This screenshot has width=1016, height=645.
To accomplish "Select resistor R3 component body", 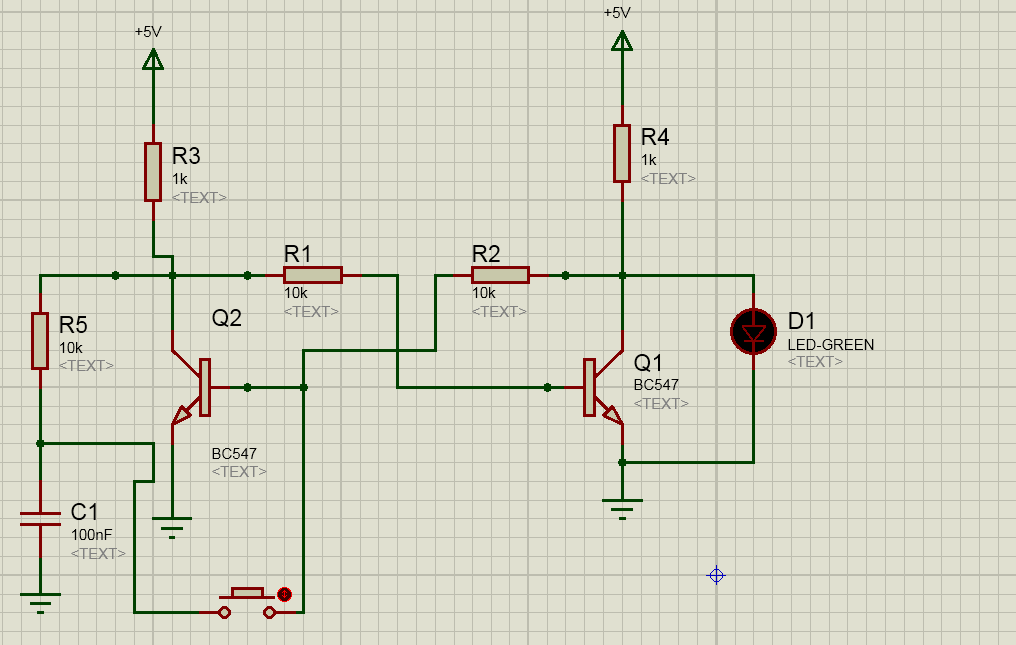I will pyautogui.click(x=153, y=172).
